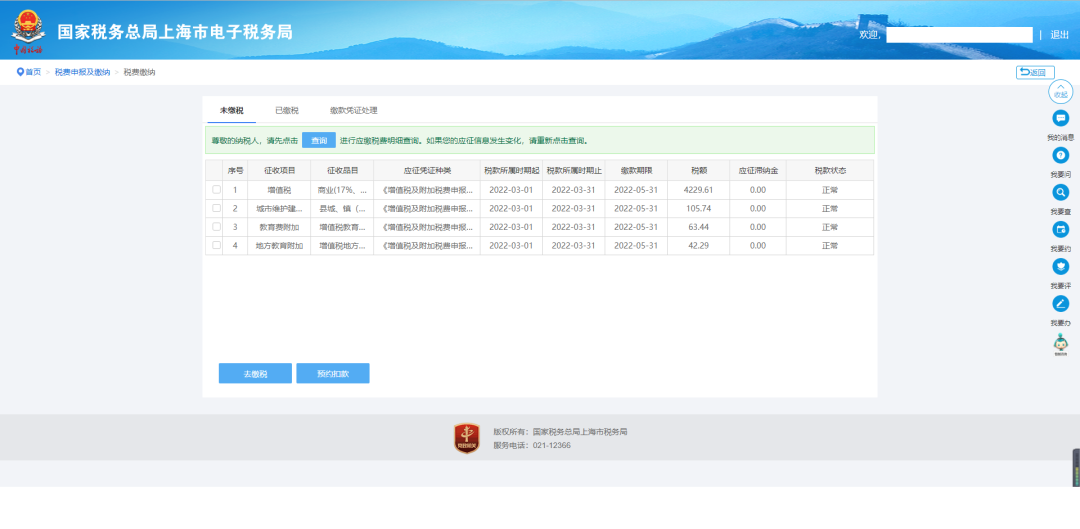Click the 序号 column header

point(235,170)
